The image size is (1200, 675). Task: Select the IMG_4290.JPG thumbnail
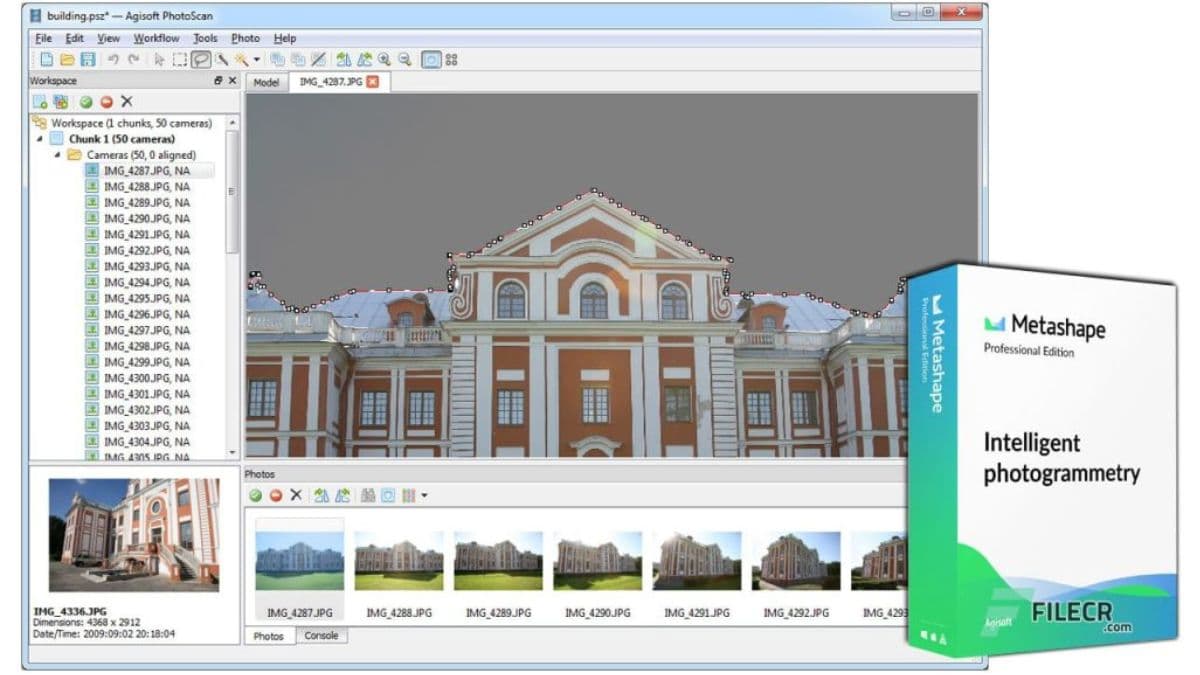597,560
